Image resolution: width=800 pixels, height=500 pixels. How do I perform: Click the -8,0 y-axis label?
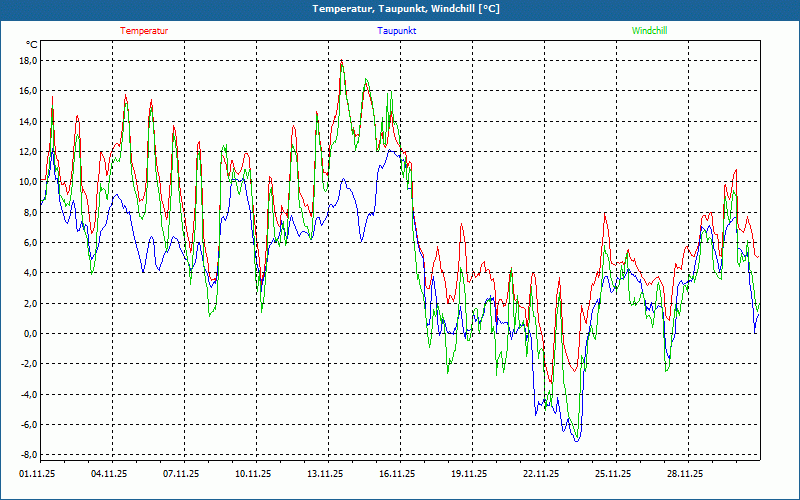27,455
